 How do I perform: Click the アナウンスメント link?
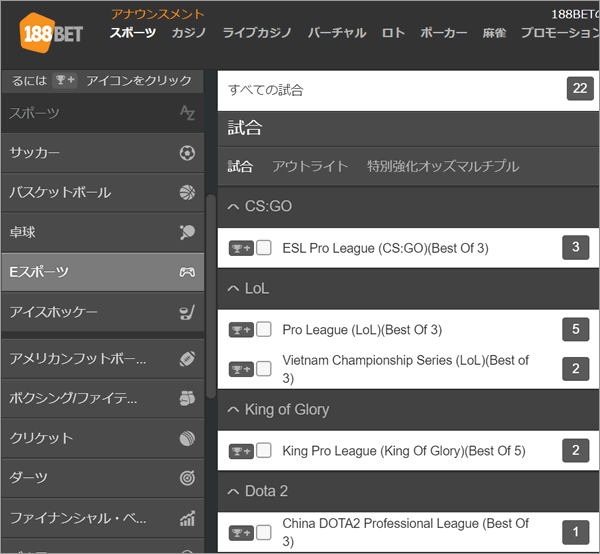(x=158, y=14)
